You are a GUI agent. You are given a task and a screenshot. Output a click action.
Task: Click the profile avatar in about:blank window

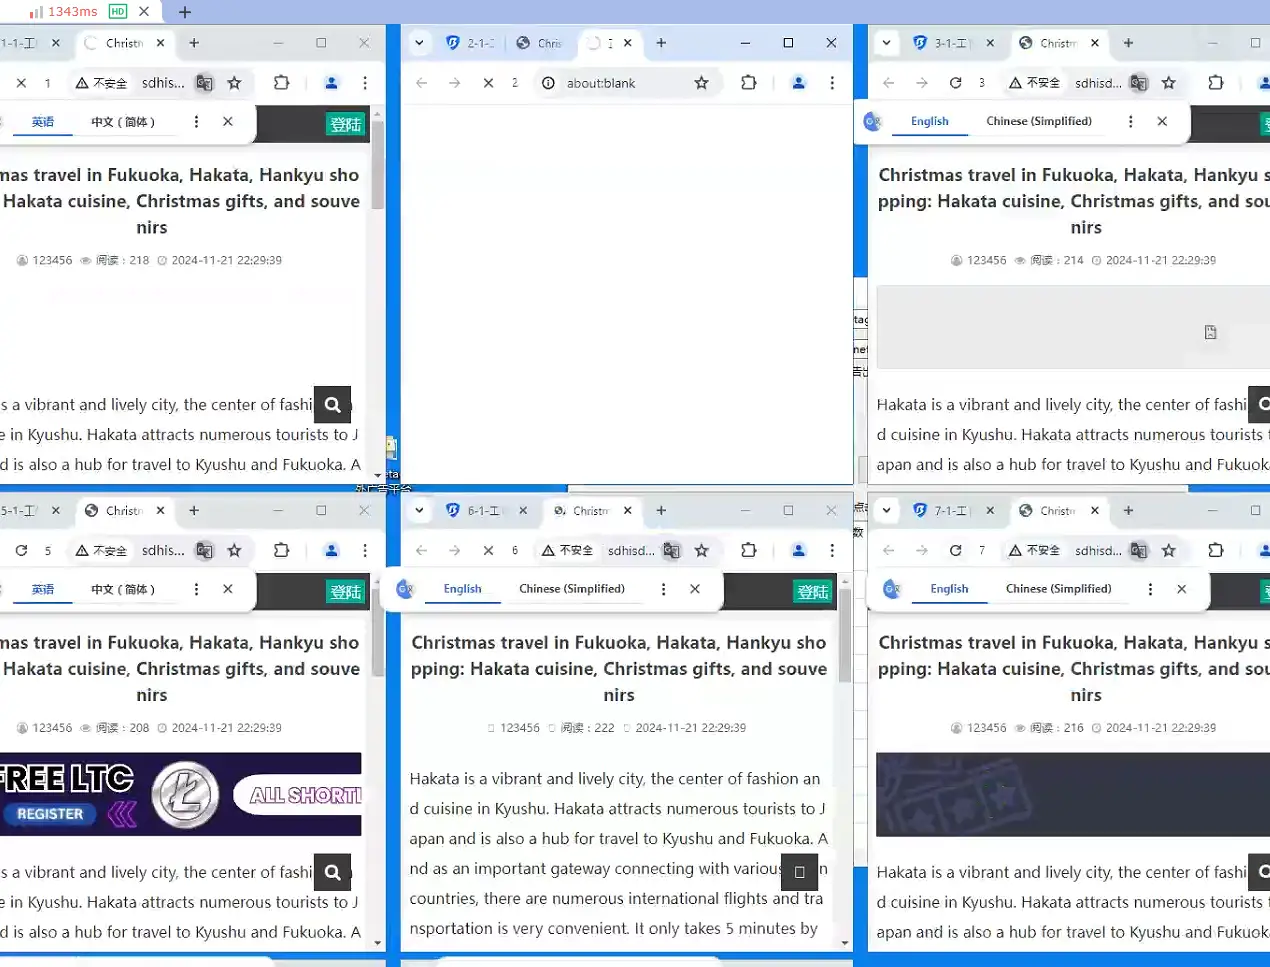(x=798, y=83)
